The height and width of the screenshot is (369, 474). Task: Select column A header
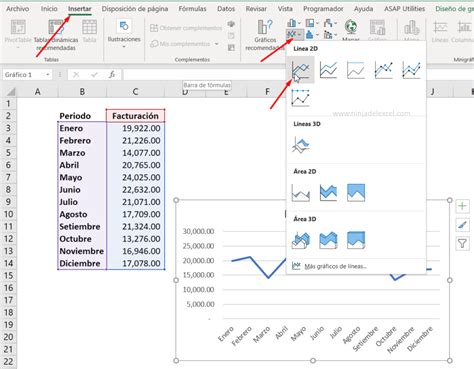38,92
